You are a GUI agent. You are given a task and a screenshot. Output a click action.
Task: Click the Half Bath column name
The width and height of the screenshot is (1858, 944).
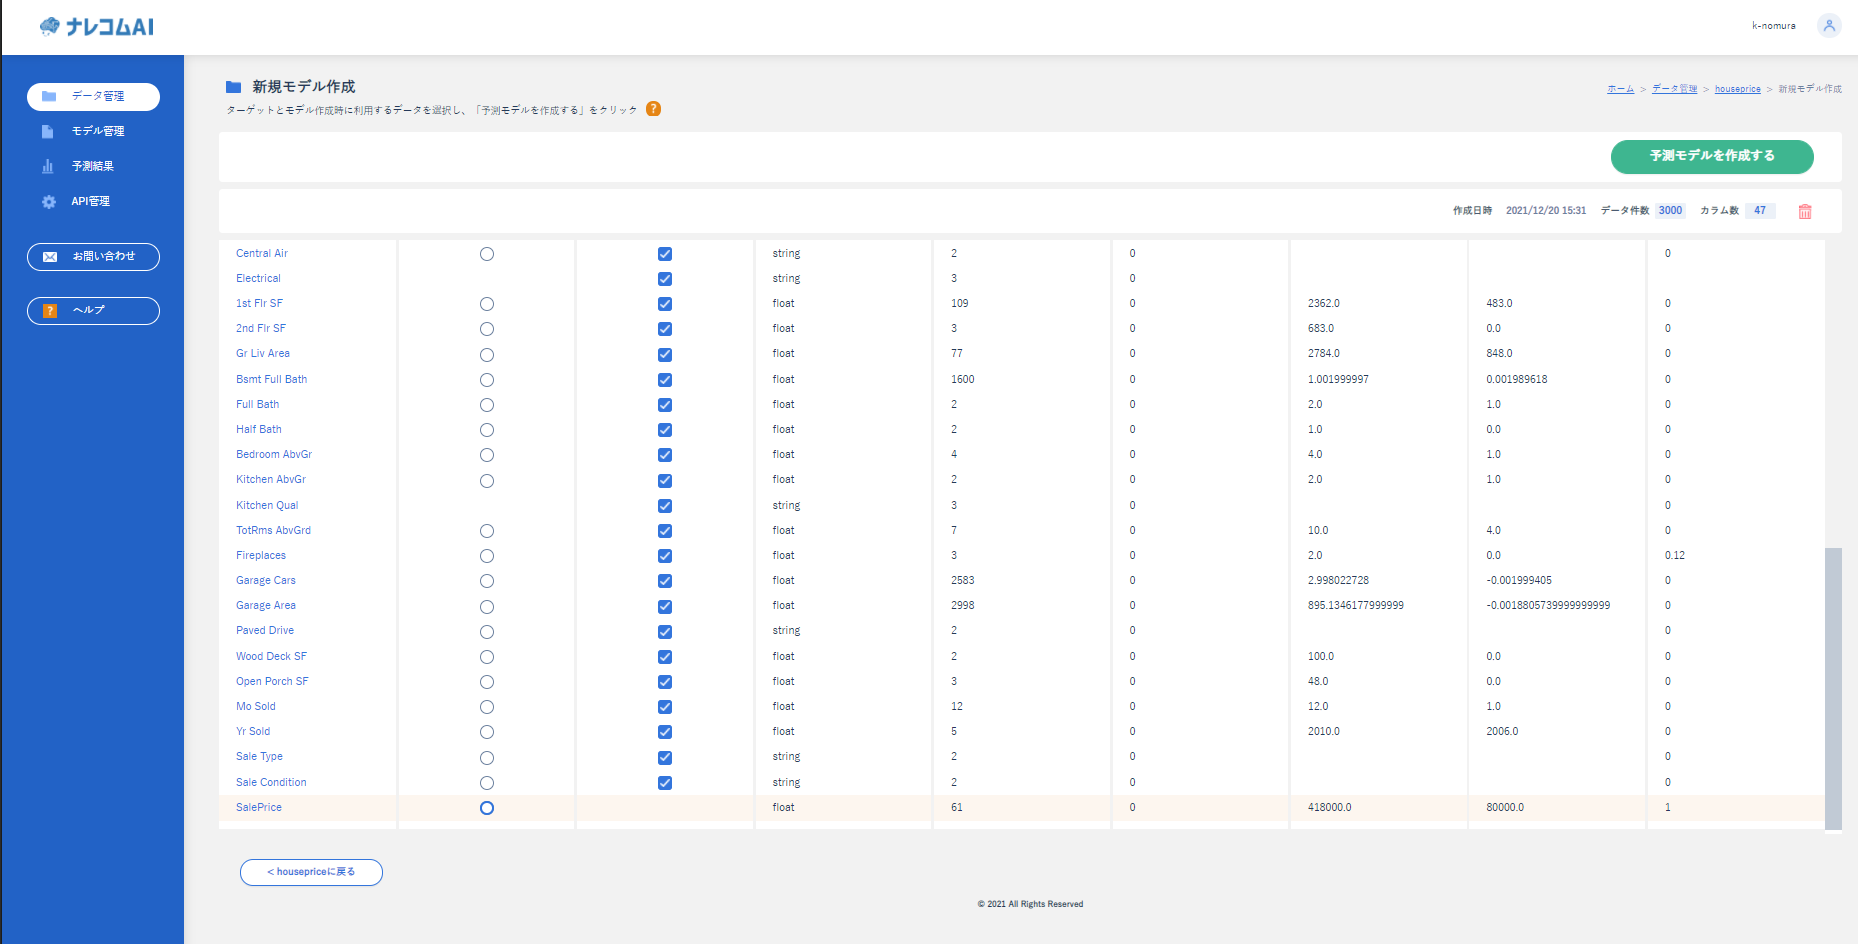pyautogui.click(x=259, y=430)
